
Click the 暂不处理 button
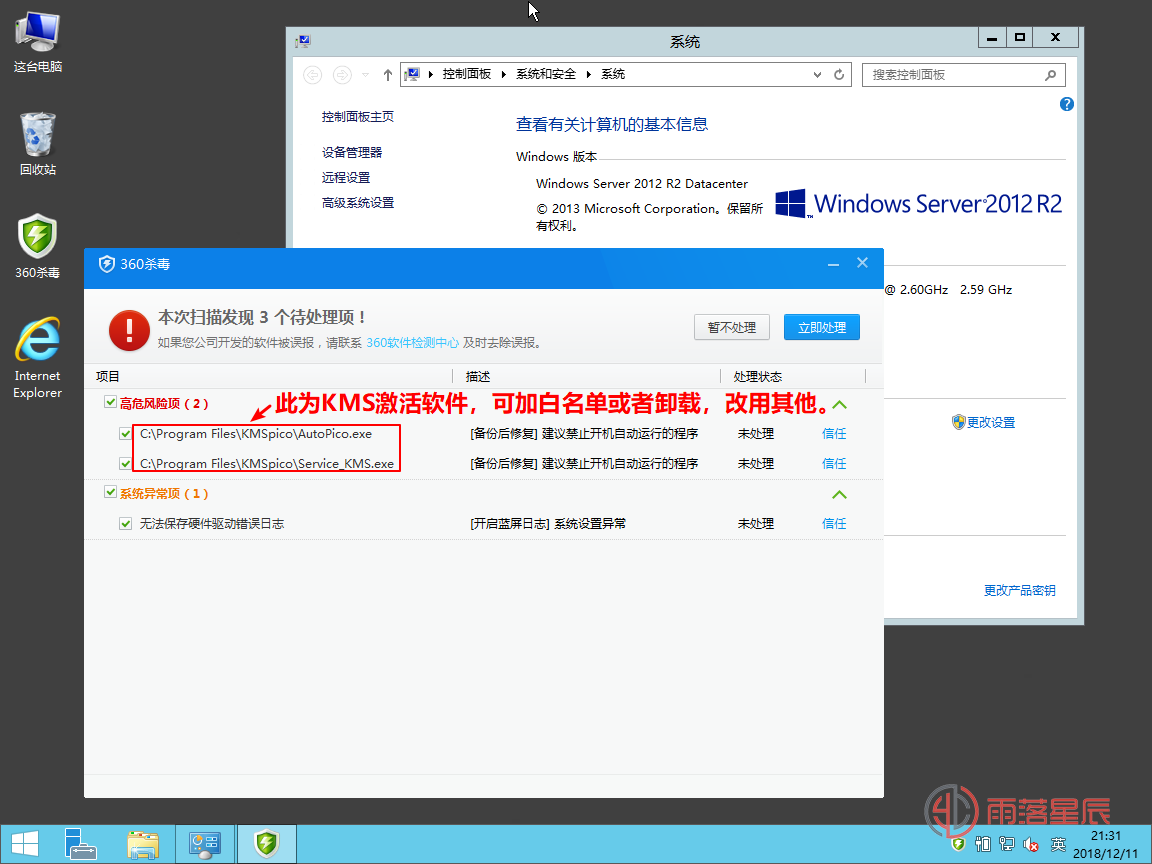(732, 327)
